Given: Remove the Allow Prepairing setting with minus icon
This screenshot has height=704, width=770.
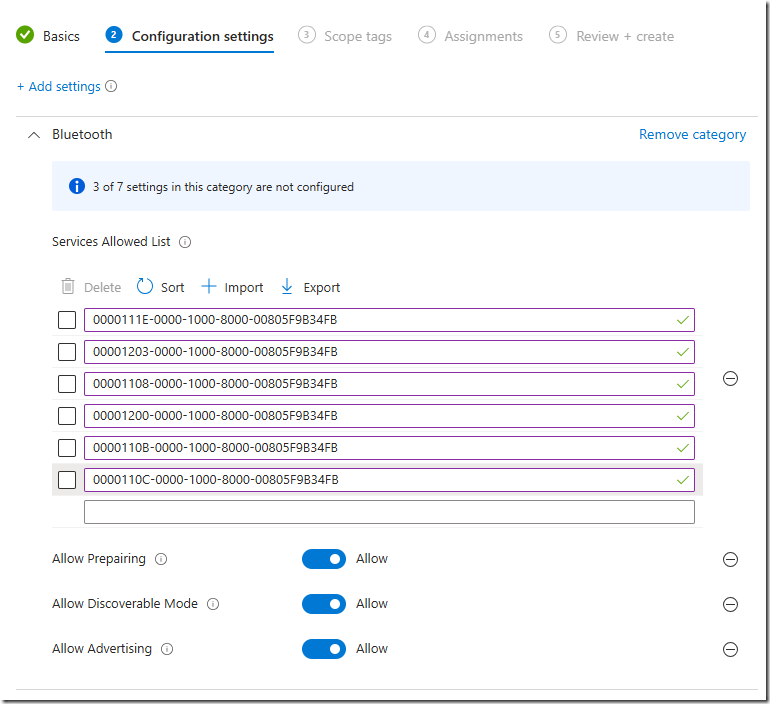Looking at the screenshot, I should (x=730, y=559).
